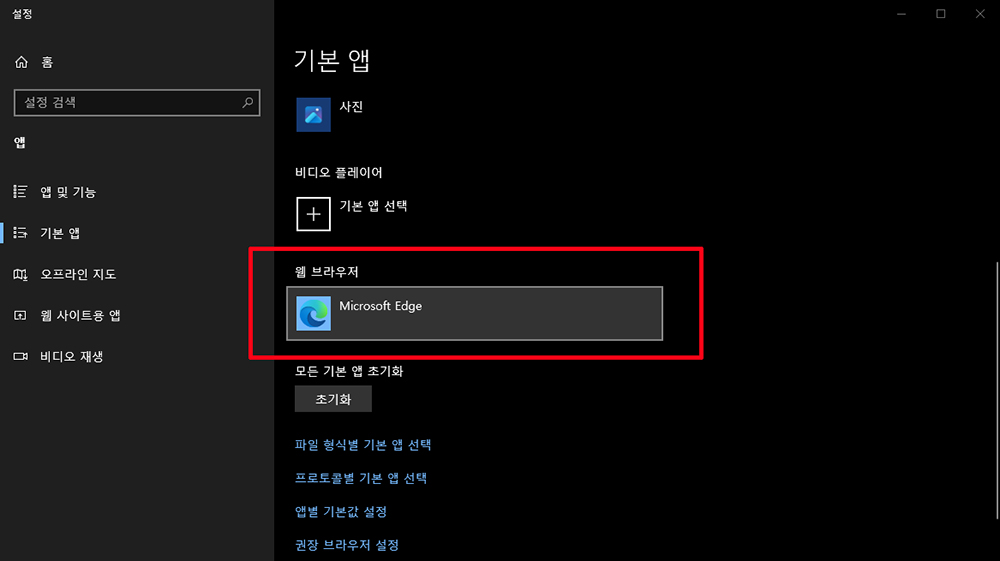Image resolution: width=1000 pixels, height=561 pixels.
Task: Change Microsoft Edge default web browser
Action: [x=474, y=313]
